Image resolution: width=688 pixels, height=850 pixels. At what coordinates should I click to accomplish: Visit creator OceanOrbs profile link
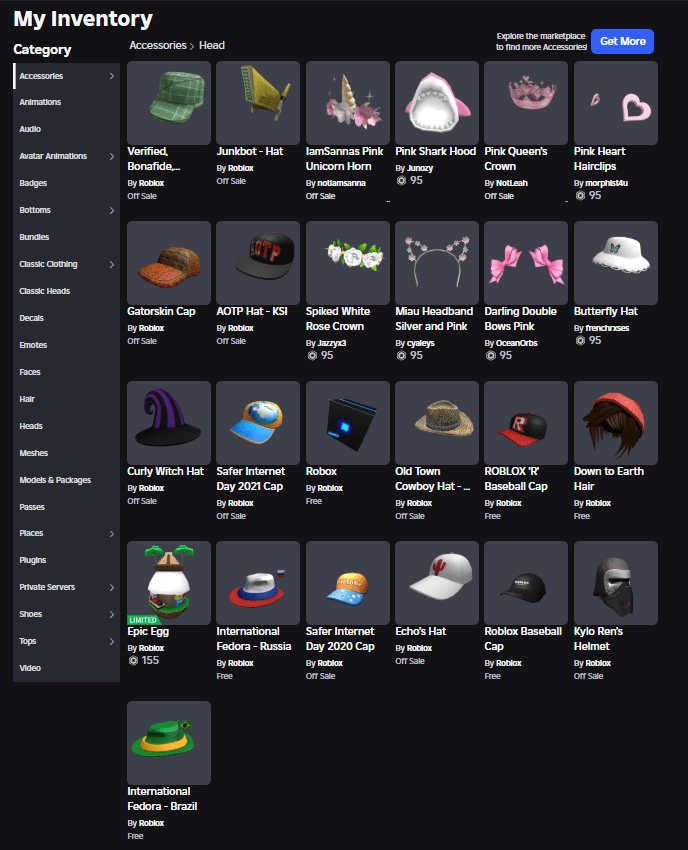(517, 343)
